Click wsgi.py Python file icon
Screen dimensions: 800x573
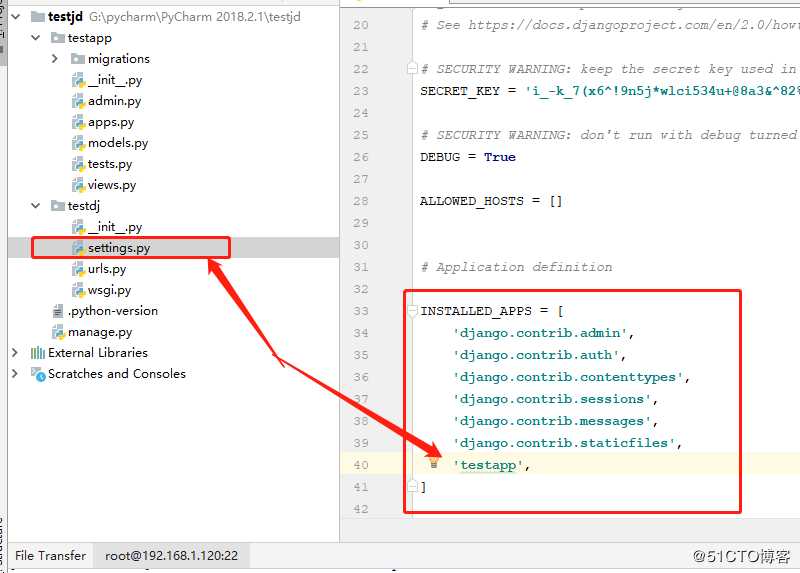click(x=78, y=290)
